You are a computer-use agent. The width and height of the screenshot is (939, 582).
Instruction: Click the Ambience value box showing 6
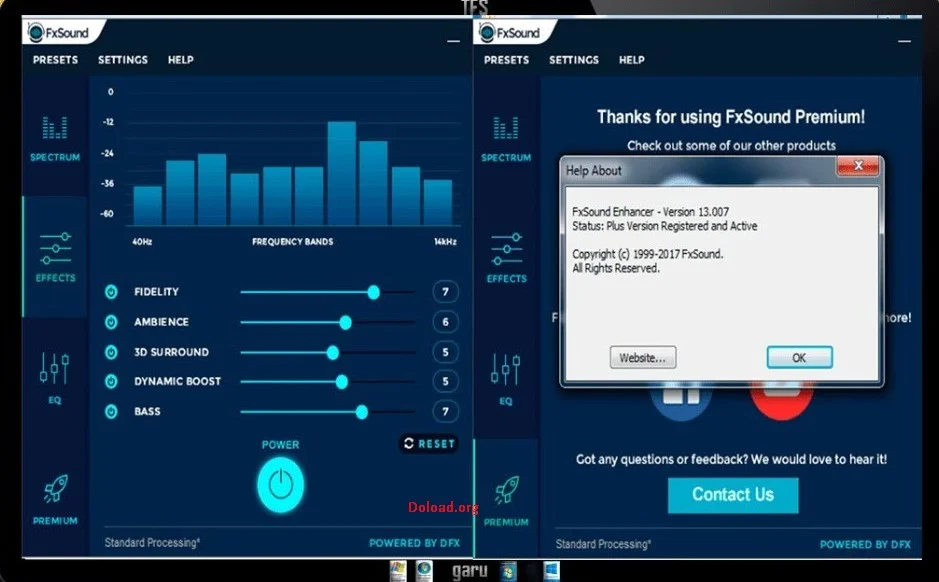click(445, 322)
